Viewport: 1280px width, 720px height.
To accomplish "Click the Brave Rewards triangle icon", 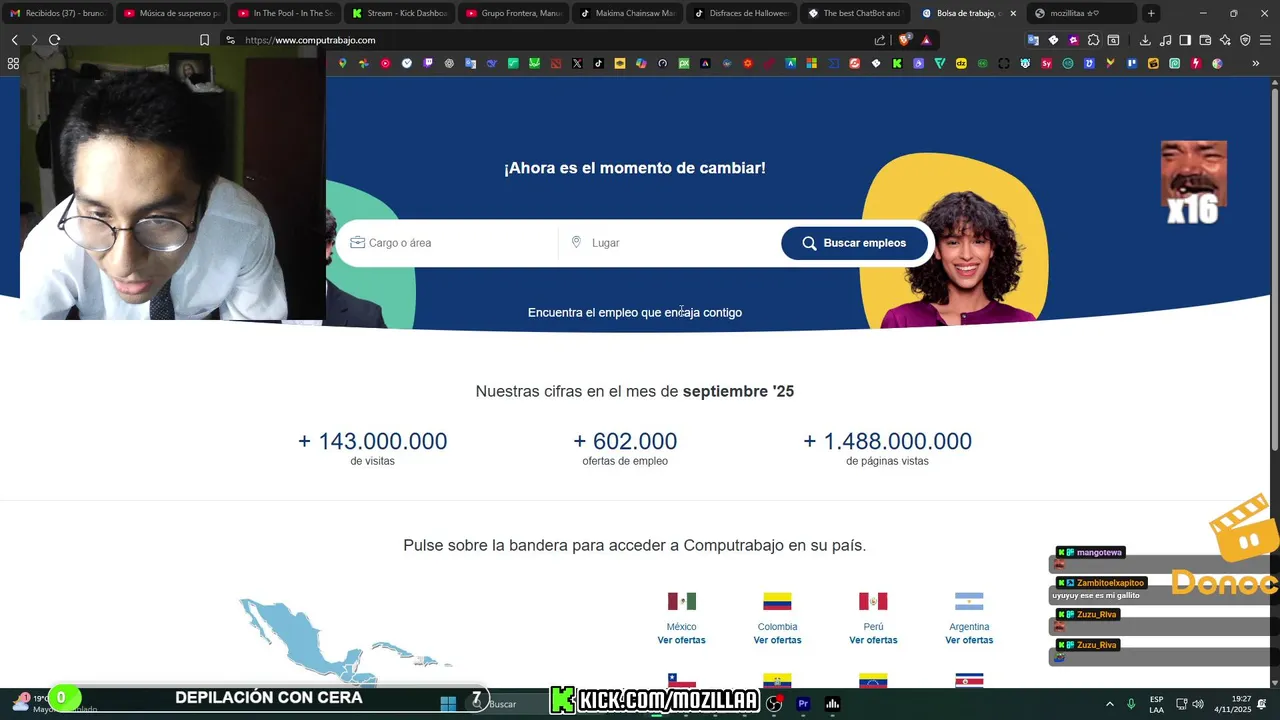I will pyautogui.click(x=926, y=40).
